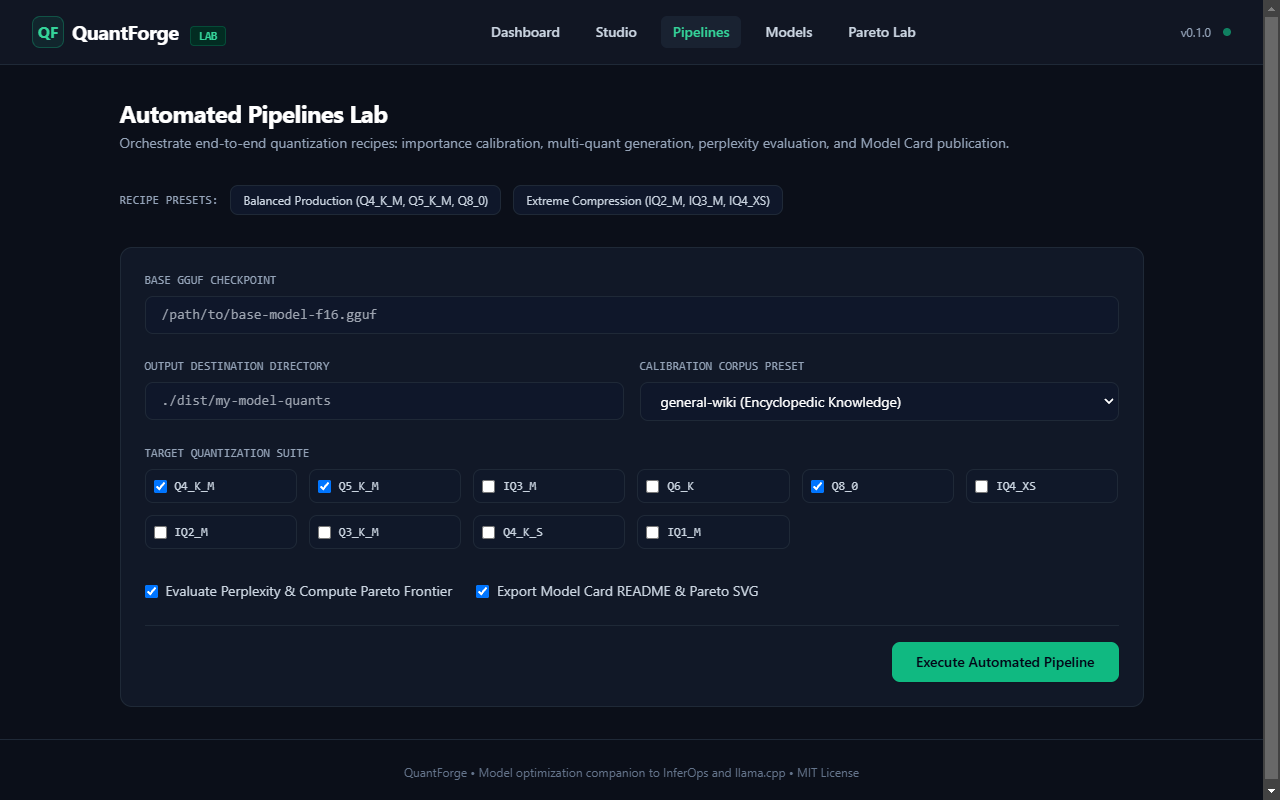Click the QuantForge MIT License footer text
This screenshot has height=800, width=1280.
click(x=631, y=773)
